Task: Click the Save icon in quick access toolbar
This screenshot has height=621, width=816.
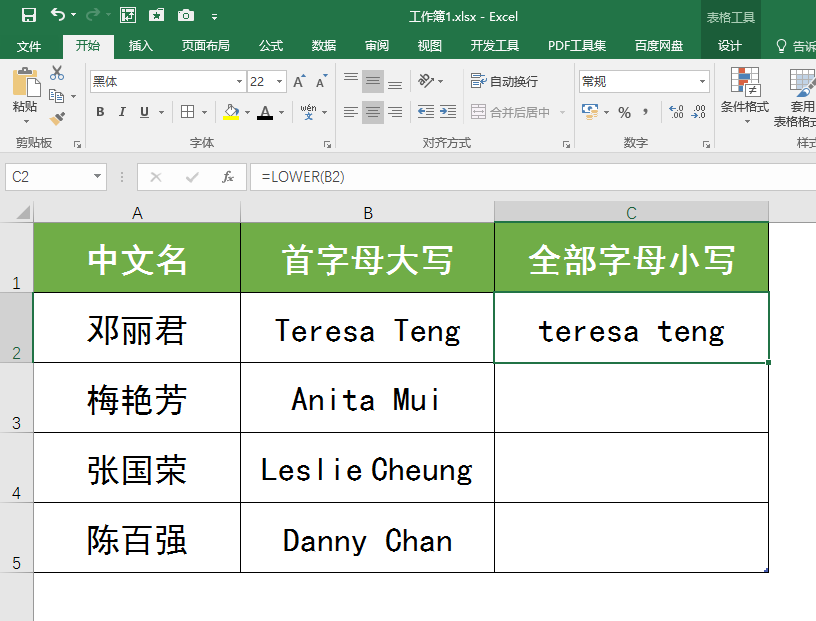Action: [x=29, y=16]
